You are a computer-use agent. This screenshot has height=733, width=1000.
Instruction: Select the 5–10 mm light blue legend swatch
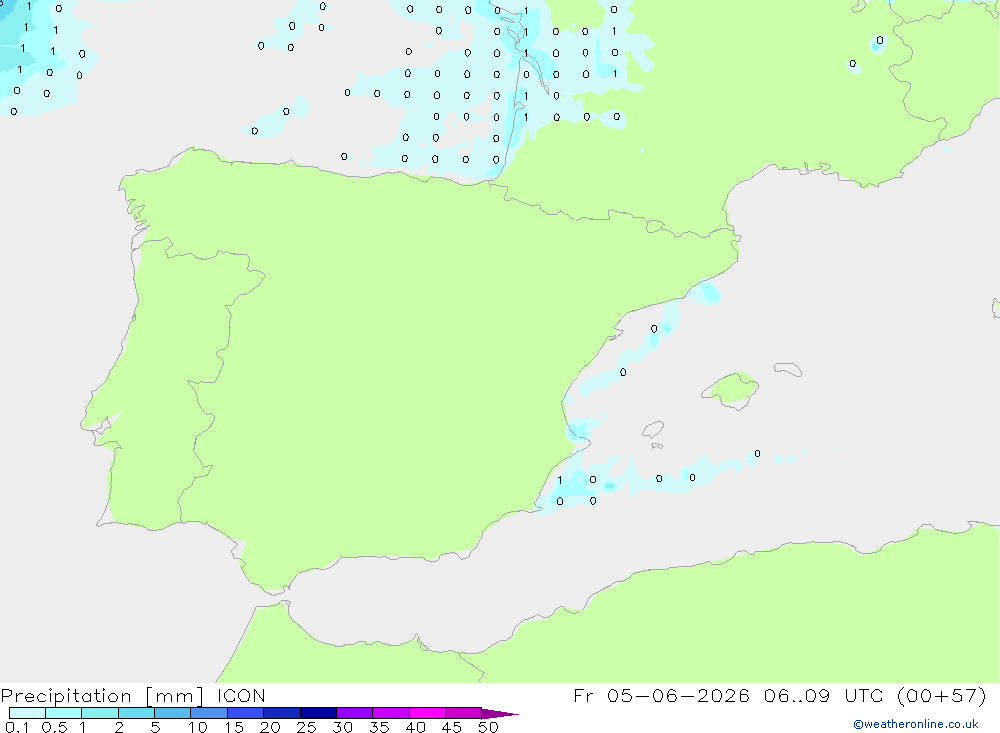click(x=173, y=713)
